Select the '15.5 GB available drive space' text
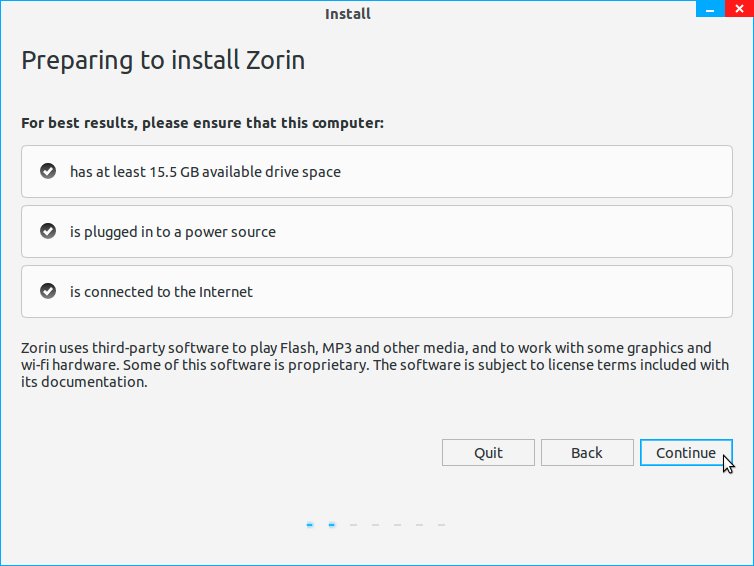 205,172
